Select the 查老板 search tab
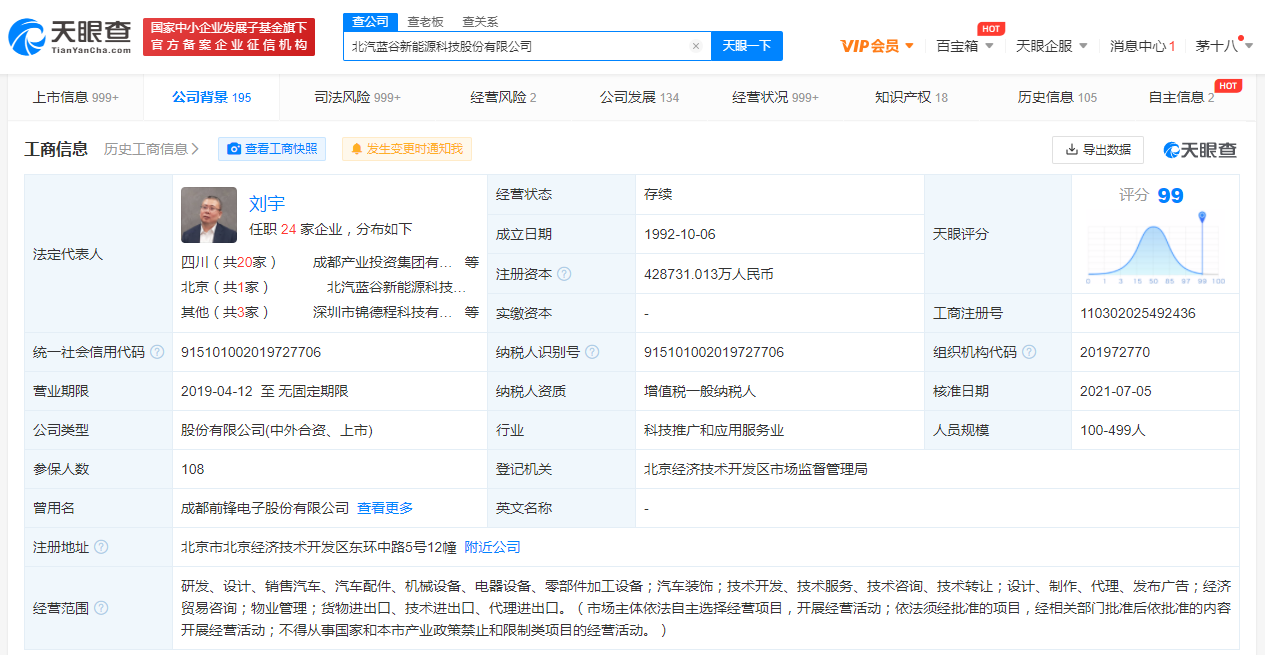1265x655 pixels. [425, 21]
